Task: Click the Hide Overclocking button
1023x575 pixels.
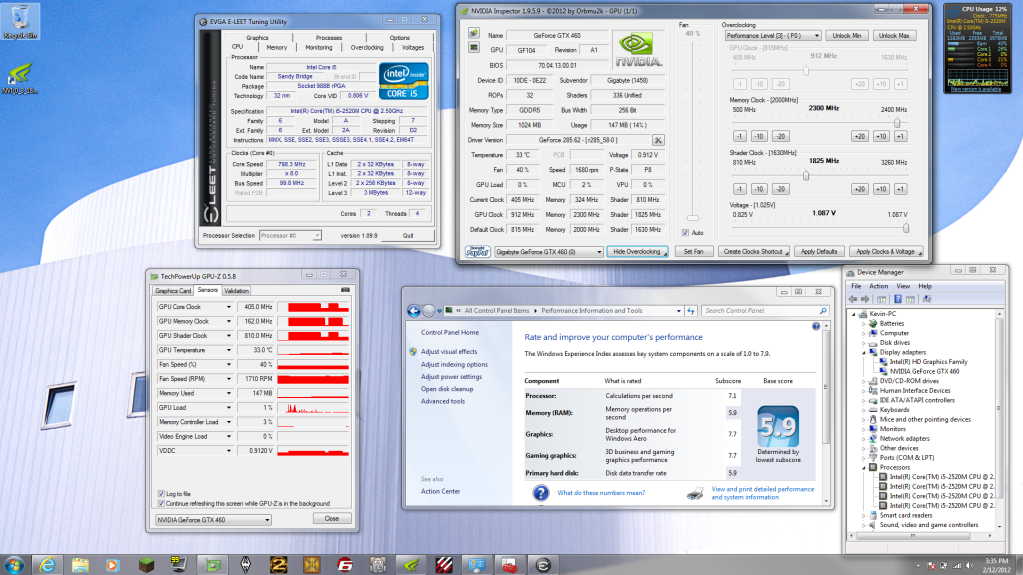Action: click(637, 252)
